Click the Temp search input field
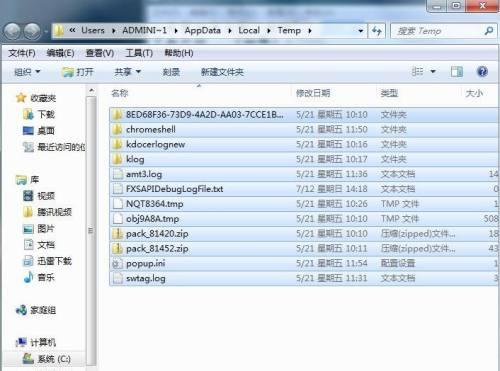500x371 pixels. (437, 31)
